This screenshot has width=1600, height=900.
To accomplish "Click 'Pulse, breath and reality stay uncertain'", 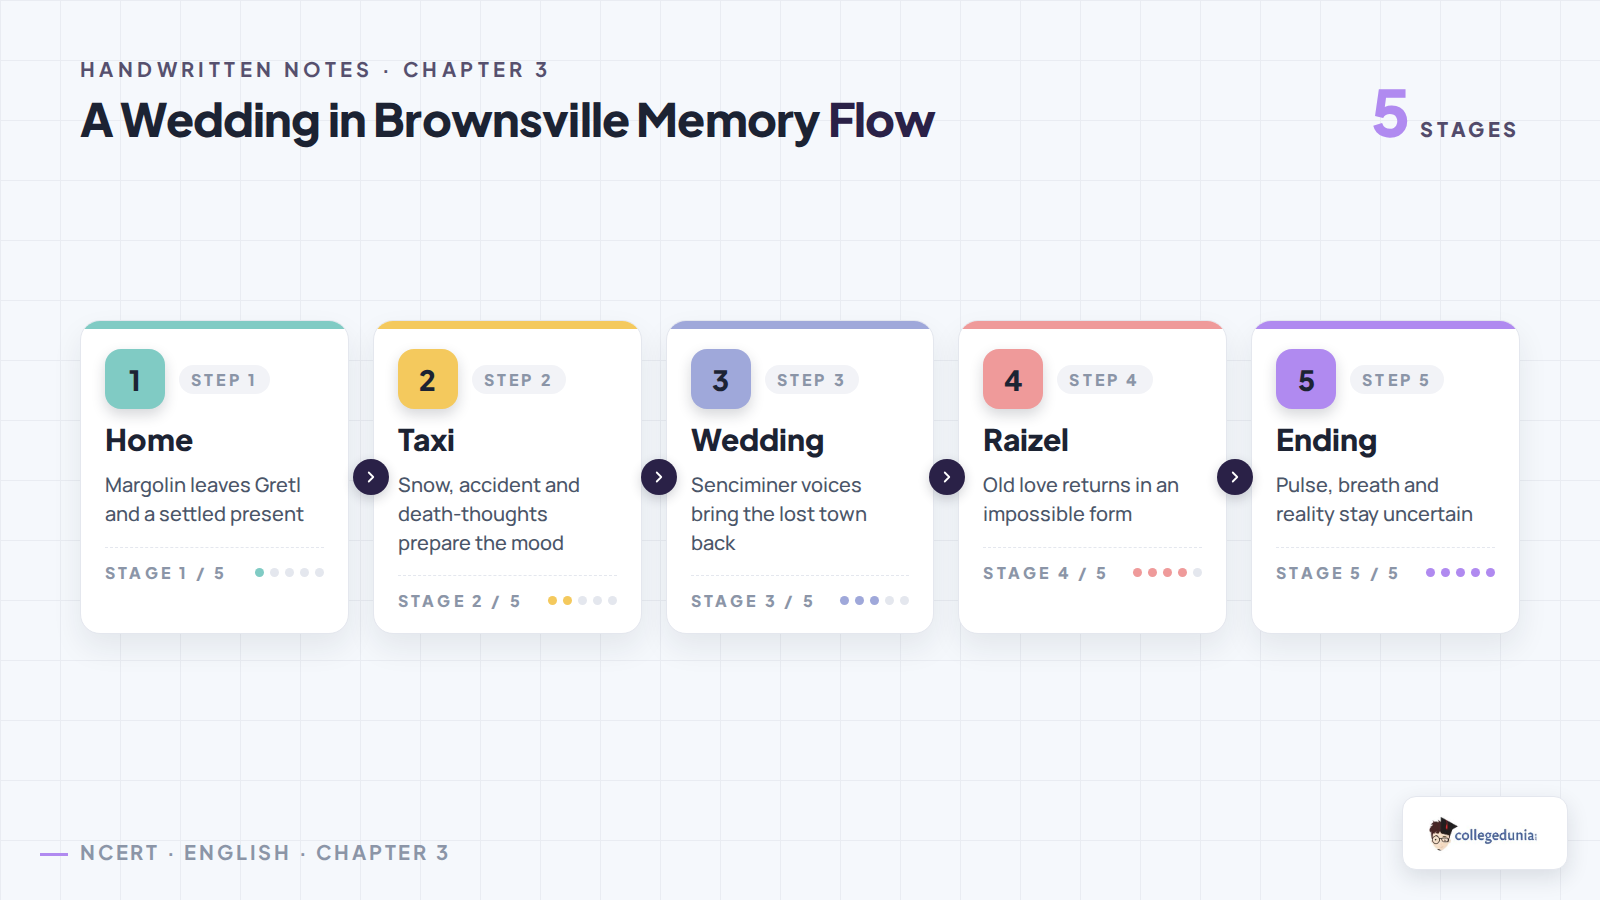I will tap(1374, 499).
